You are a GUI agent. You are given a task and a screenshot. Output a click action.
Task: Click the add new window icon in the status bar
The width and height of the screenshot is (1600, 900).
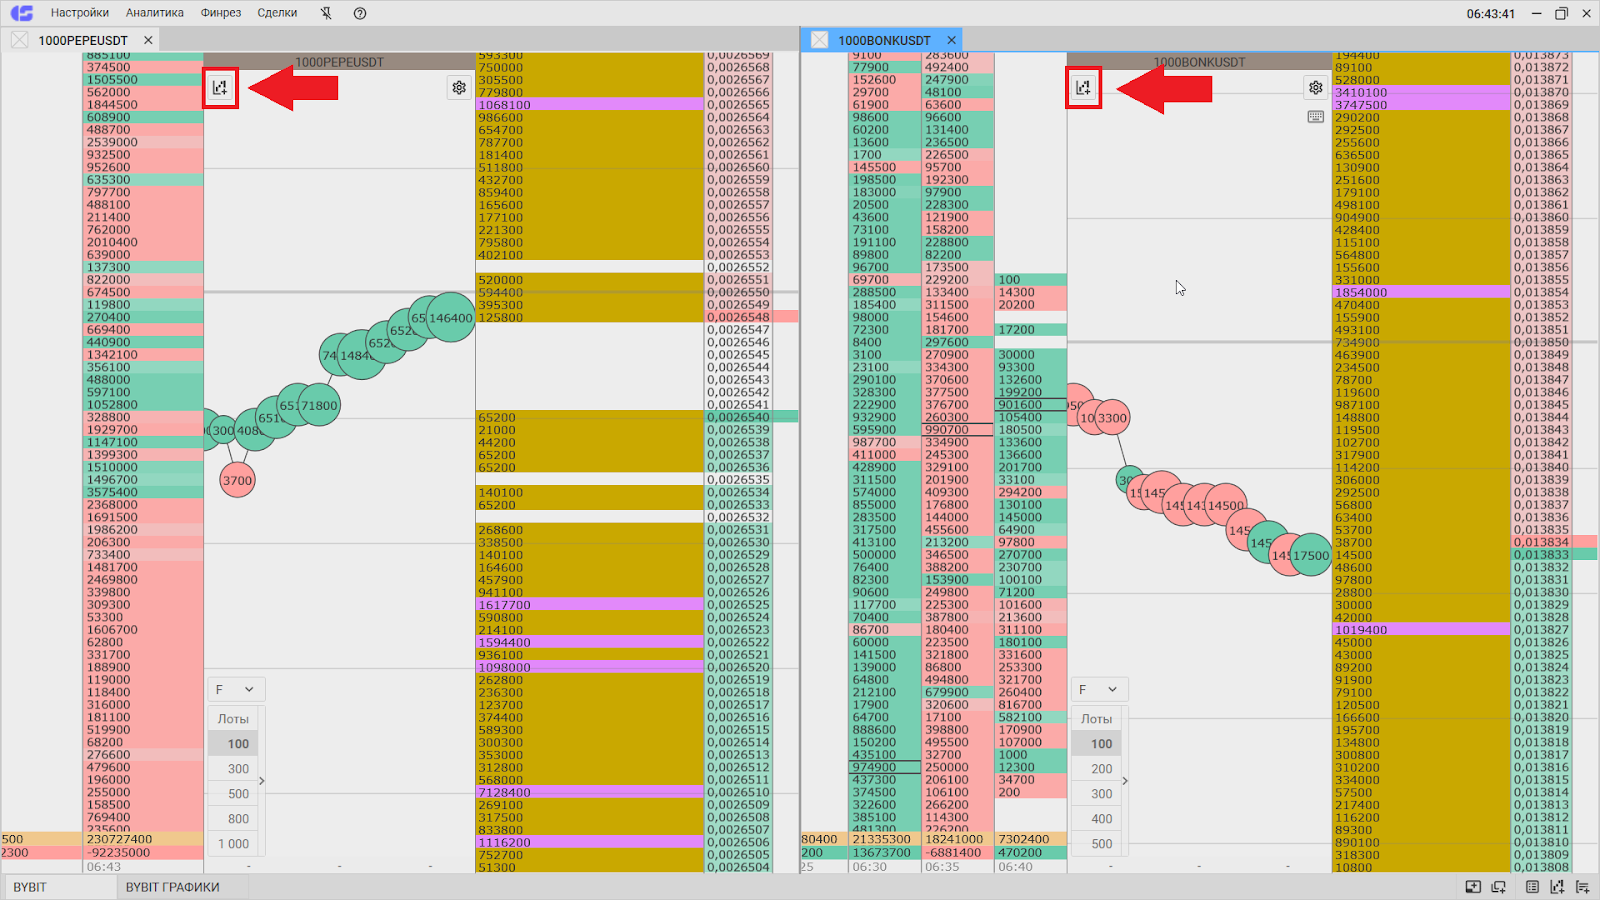tap(1498, 887)
